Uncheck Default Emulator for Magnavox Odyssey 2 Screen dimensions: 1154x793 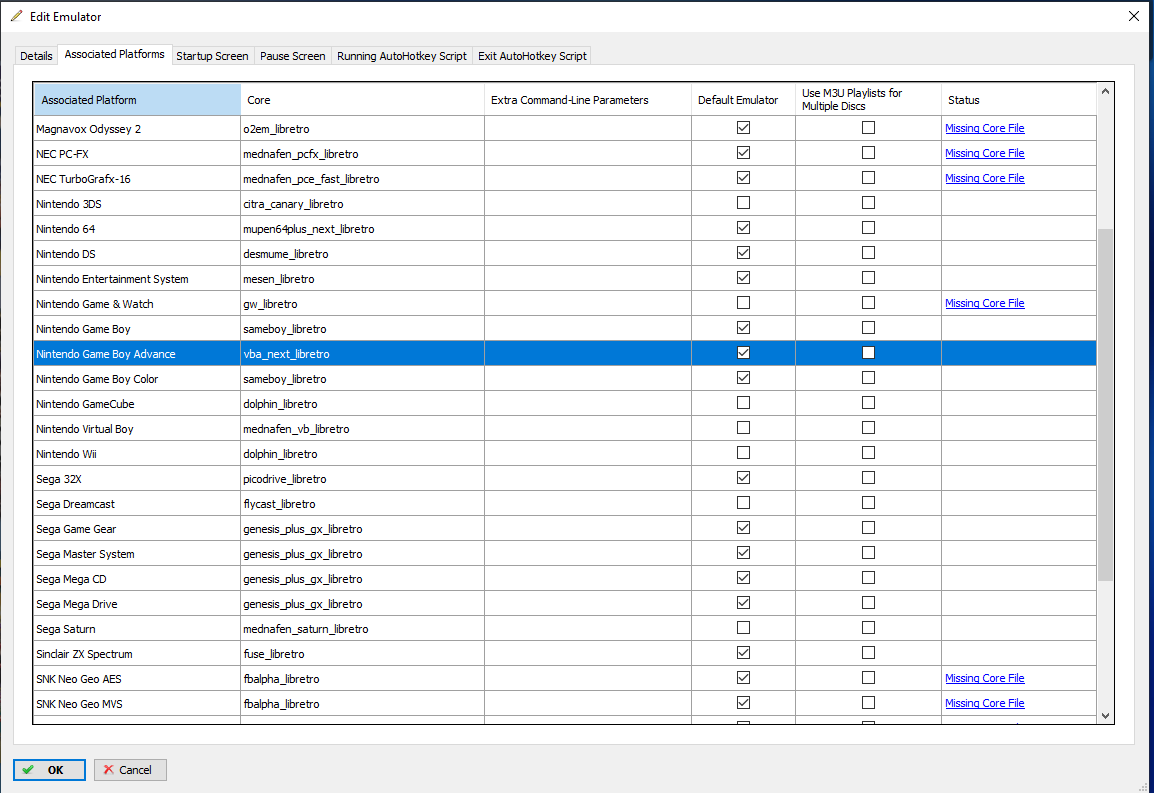pyautogui.click(x=743, y=128)
